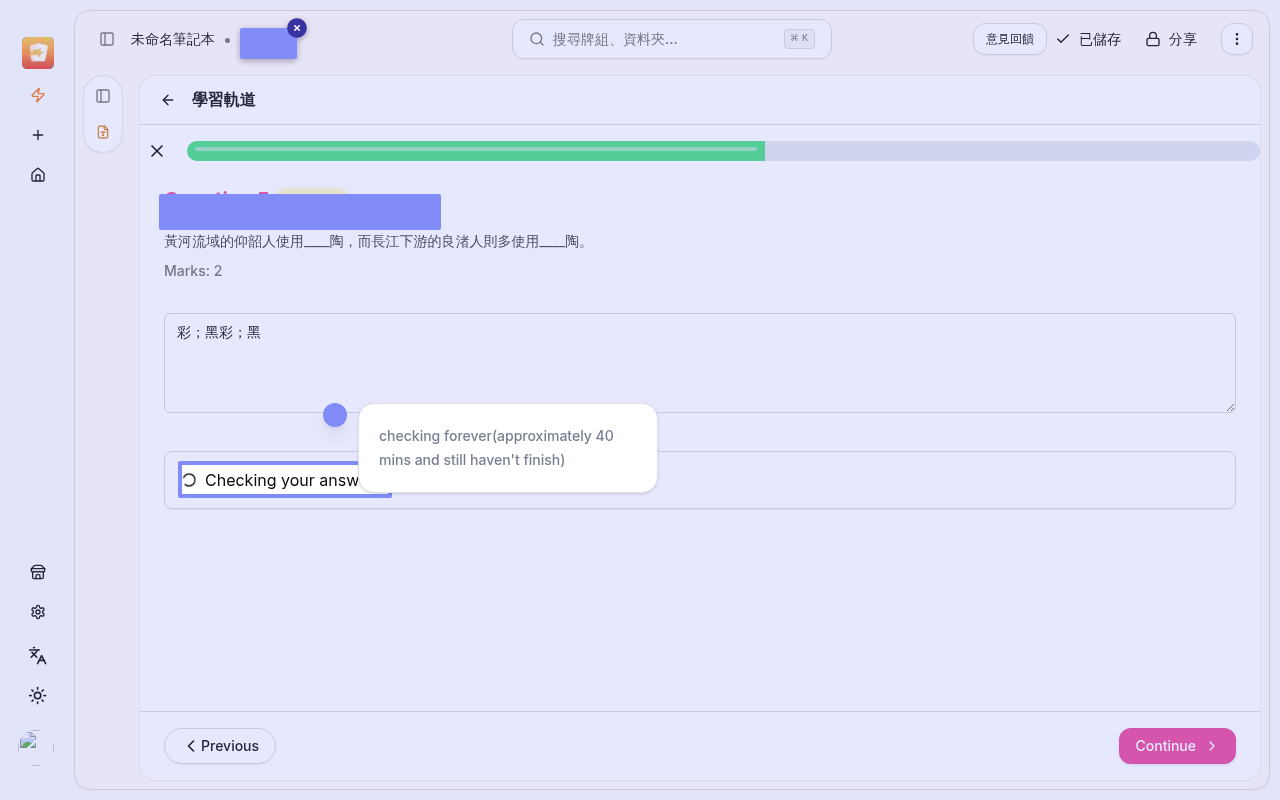Viewport: 1280px width, 800px height.
Task: Toggle the top bar sidebar panel icon
Action: (x=107, y=39)
